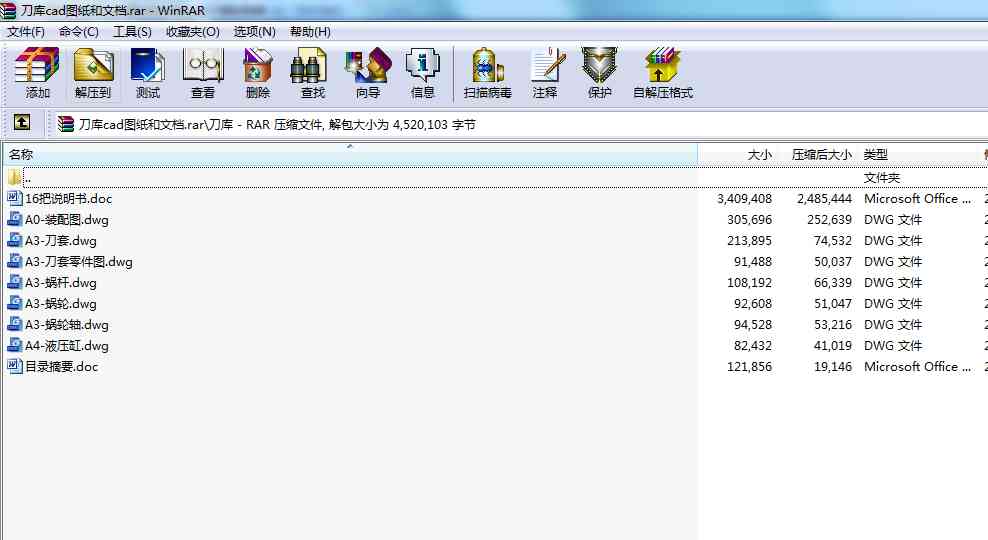Viewport: 988px width, 540px height.
Task: Open the 文件(F) menu
Action: click(x=26, y=31)
